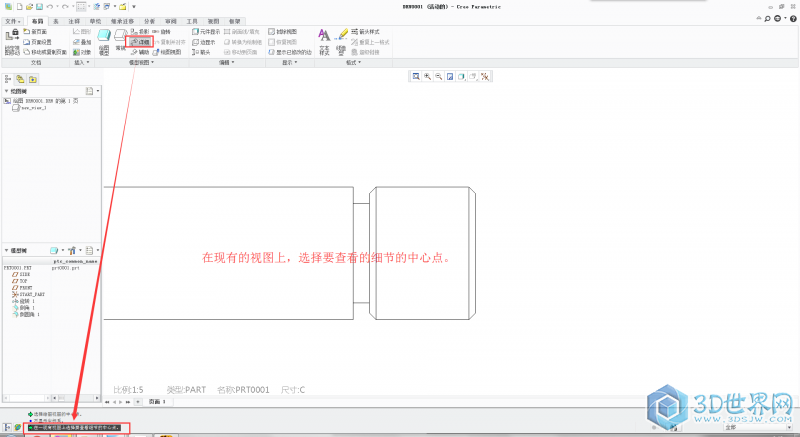Expand the 格式 ribbon group
This screenshot has width=800, height=437.
click(353, 62)
